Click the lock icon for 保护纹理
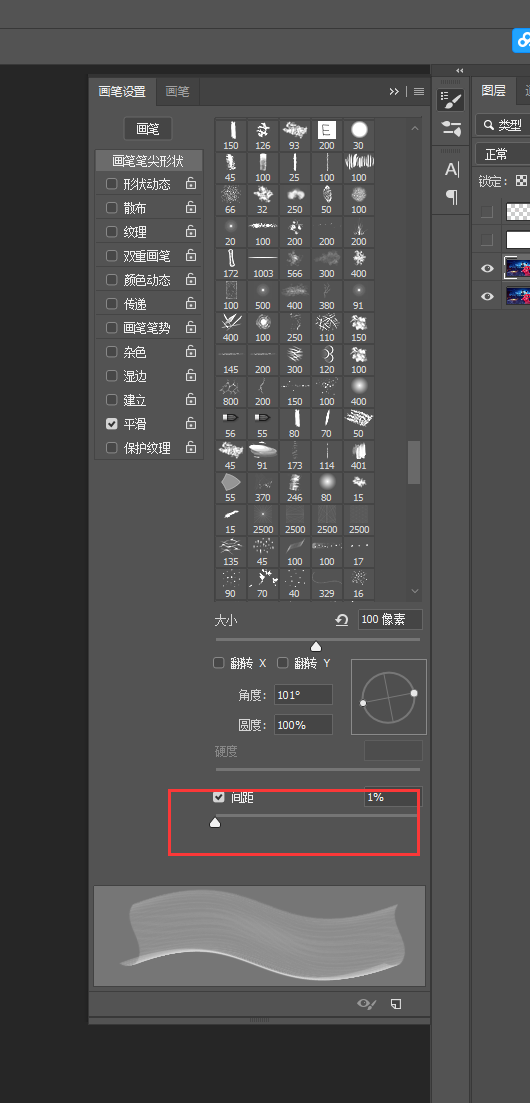 coord(191,447)
